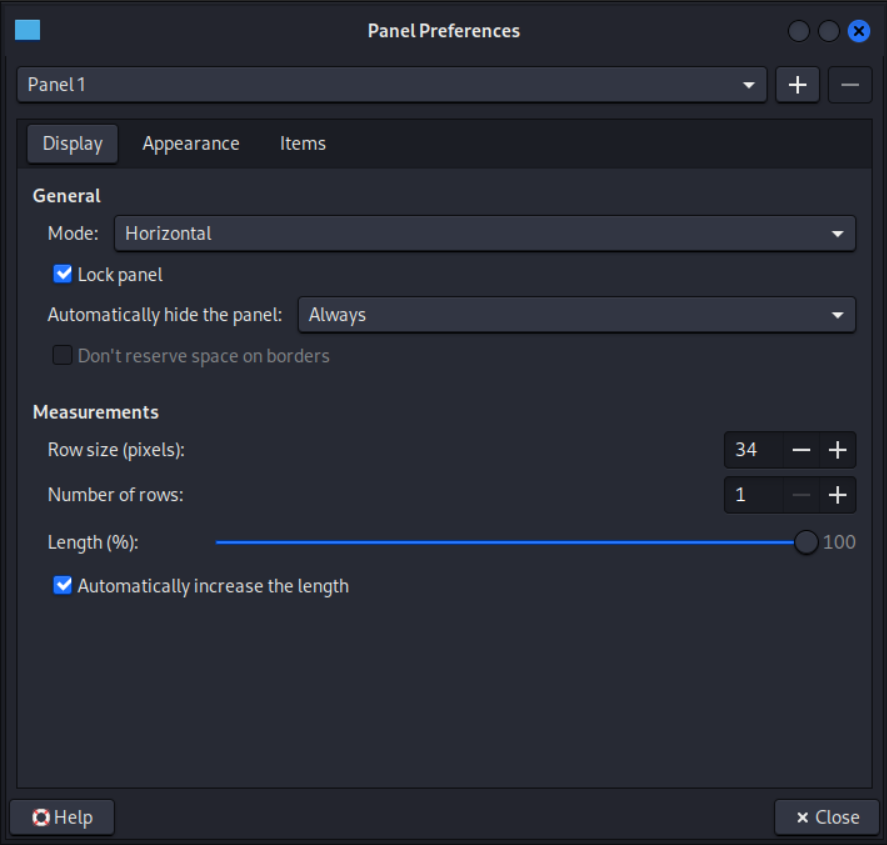Open the Automatically hide the panel dropdown

pyautogui.click(x=576, y=315)
